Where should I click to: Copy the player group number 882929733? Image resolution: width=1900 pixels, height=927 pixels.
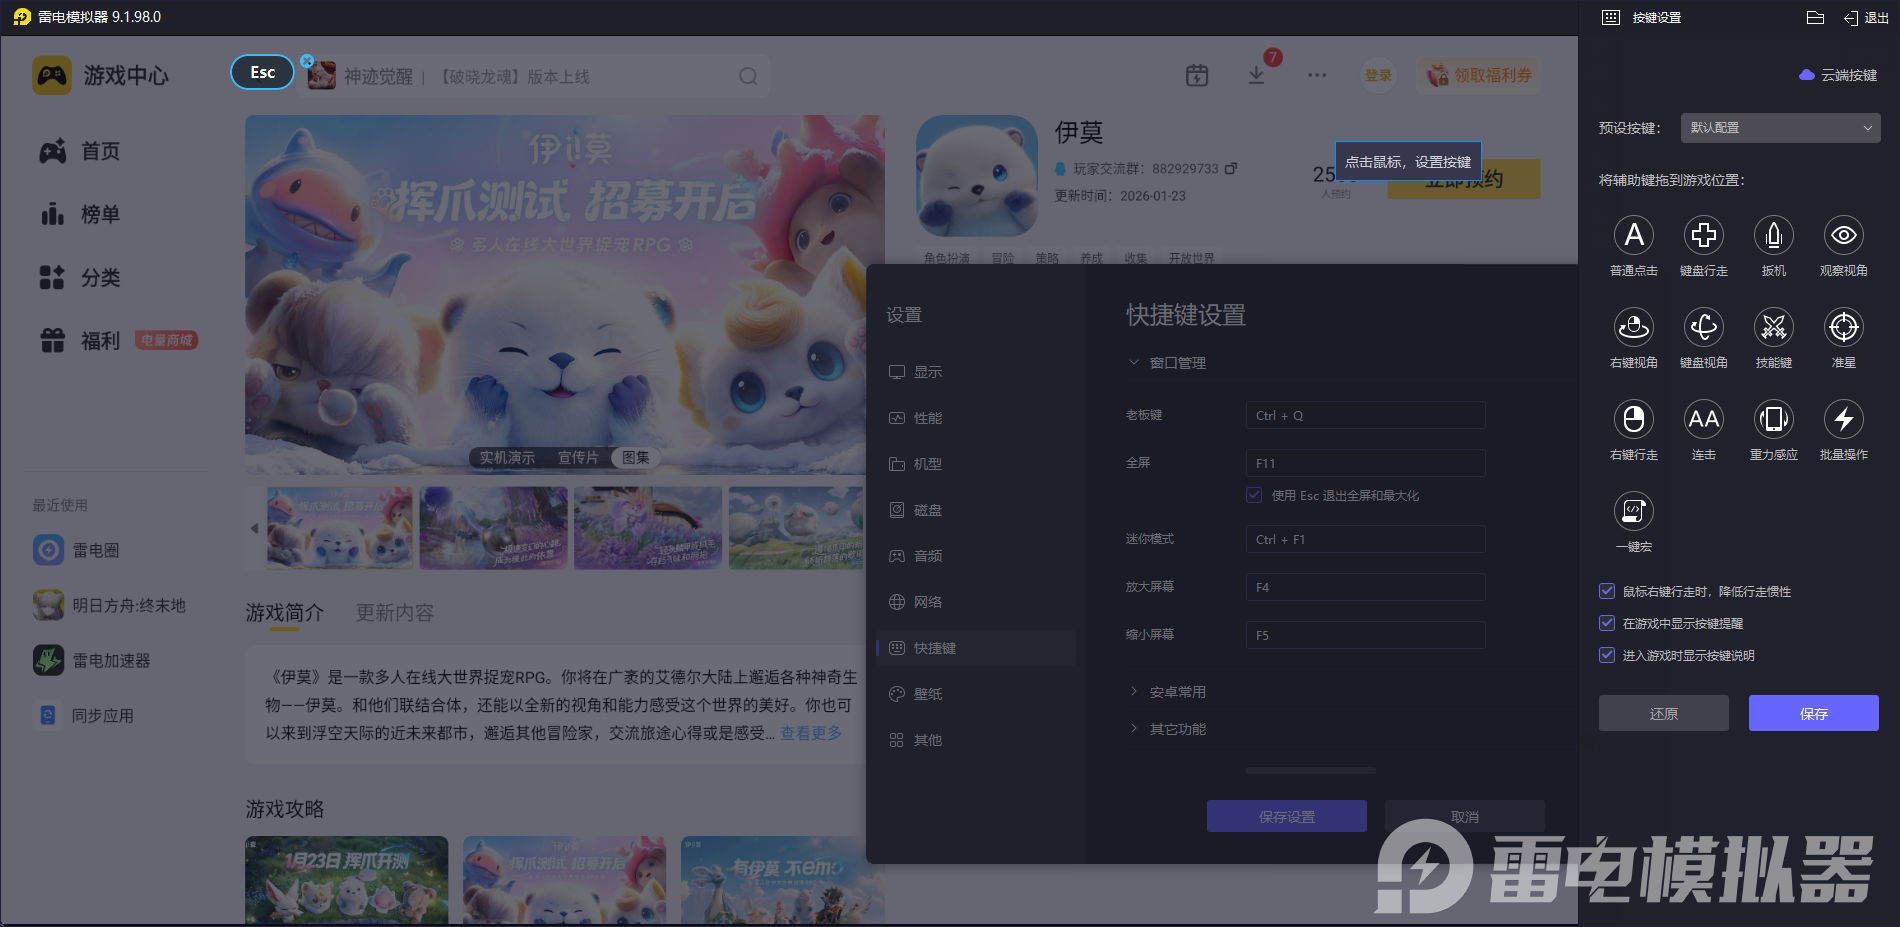1231,168
